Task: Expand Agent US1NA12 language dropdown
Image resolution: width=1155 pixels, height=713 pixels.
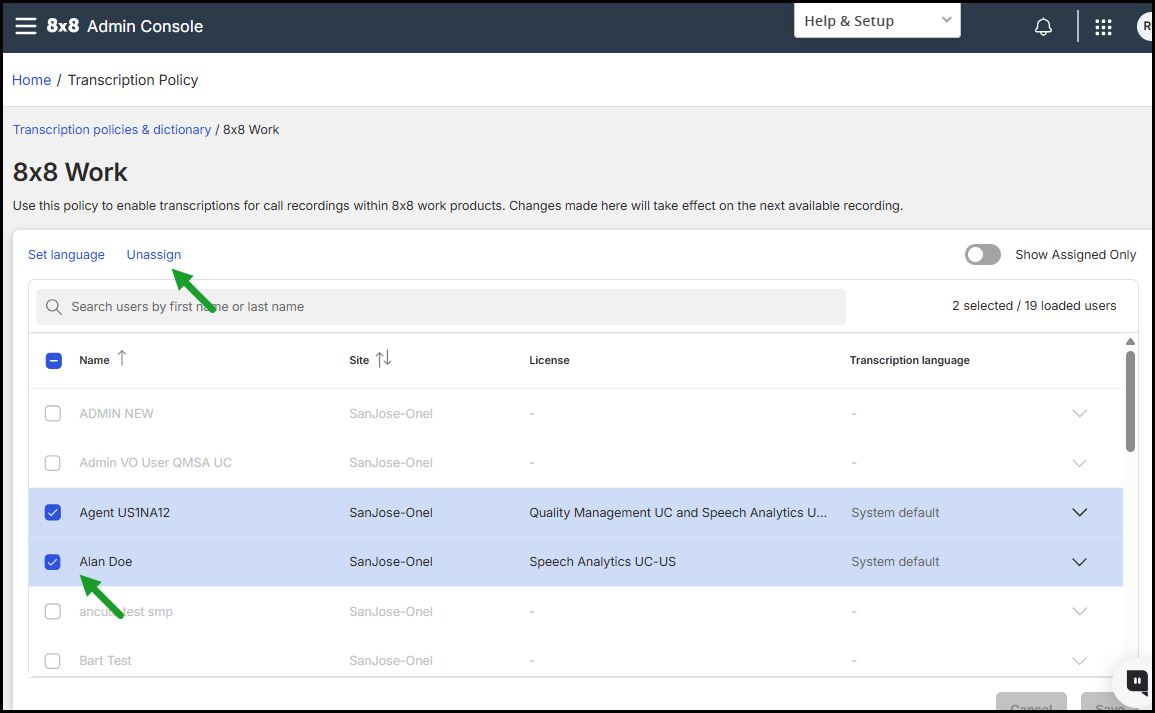Action: point(1079,513)
